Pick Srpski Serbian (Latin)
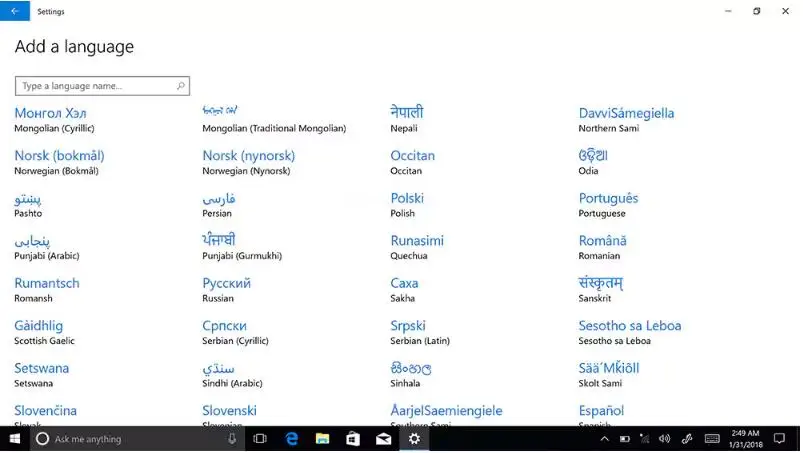803x453 pixels. click(x=420, y=332)
